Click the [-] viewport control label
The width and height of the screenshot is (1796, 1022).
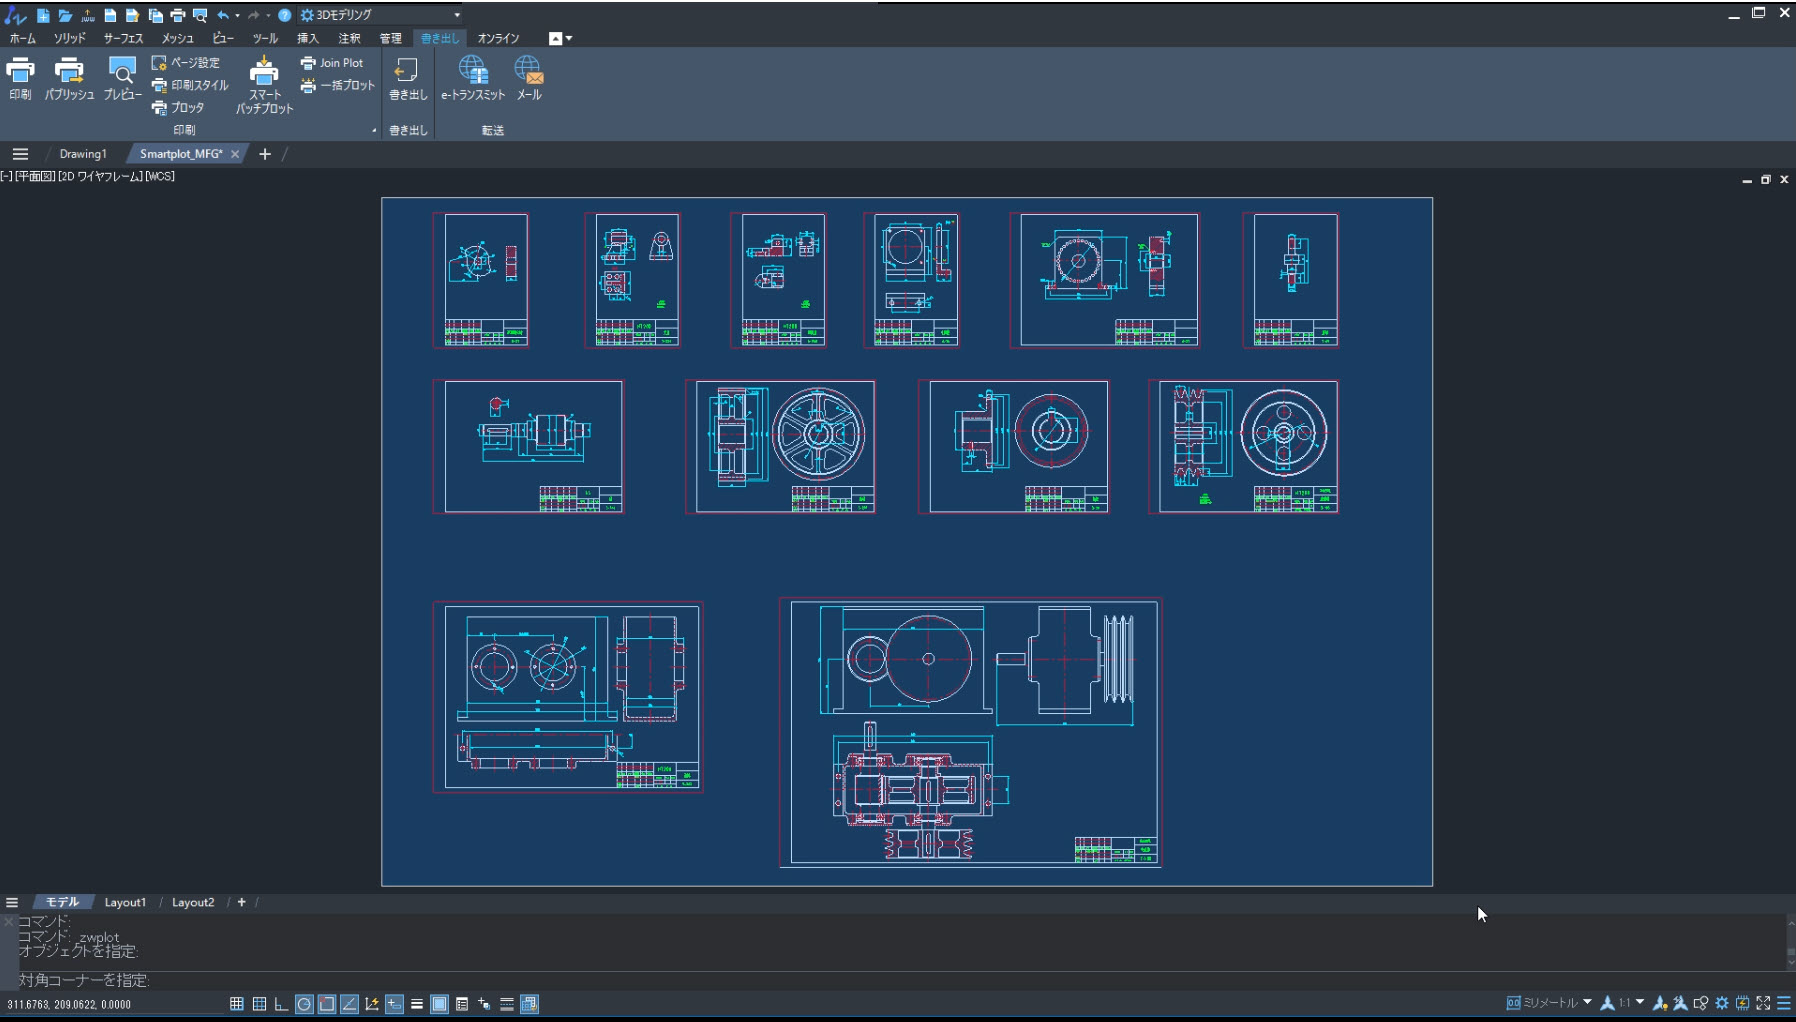[x=6, y=176]
